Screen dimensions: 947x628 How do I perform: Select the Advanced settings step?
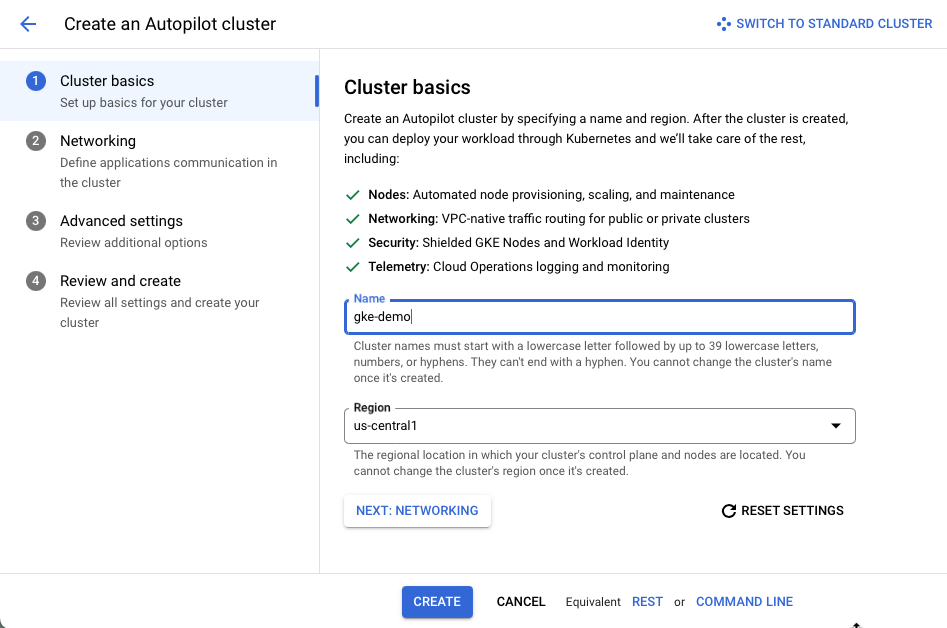[121, 221]
